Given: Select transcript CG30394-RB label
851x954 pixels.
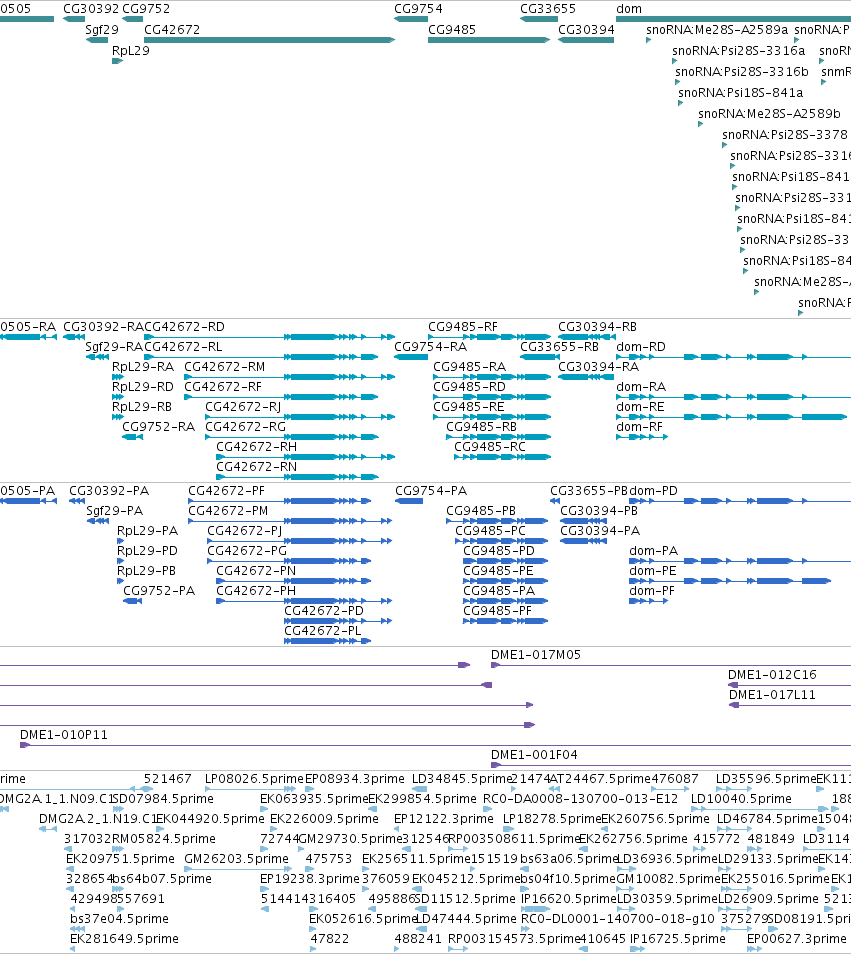Looking at the screenshot, I should point(598,327).
